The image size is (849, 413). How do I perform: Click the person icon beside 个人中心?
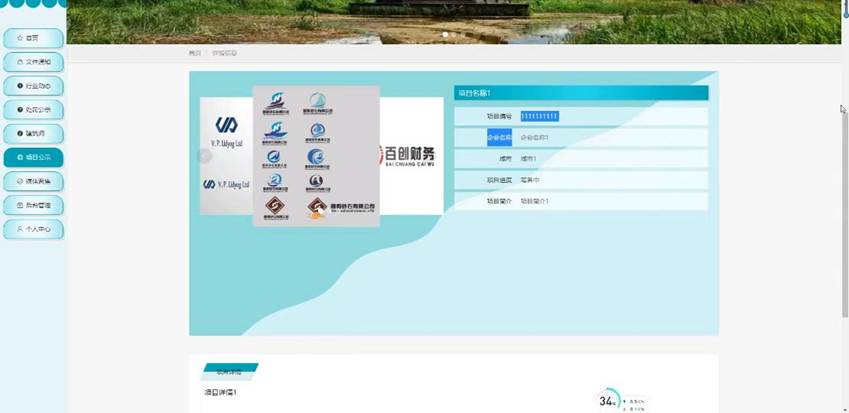point(20,229)
